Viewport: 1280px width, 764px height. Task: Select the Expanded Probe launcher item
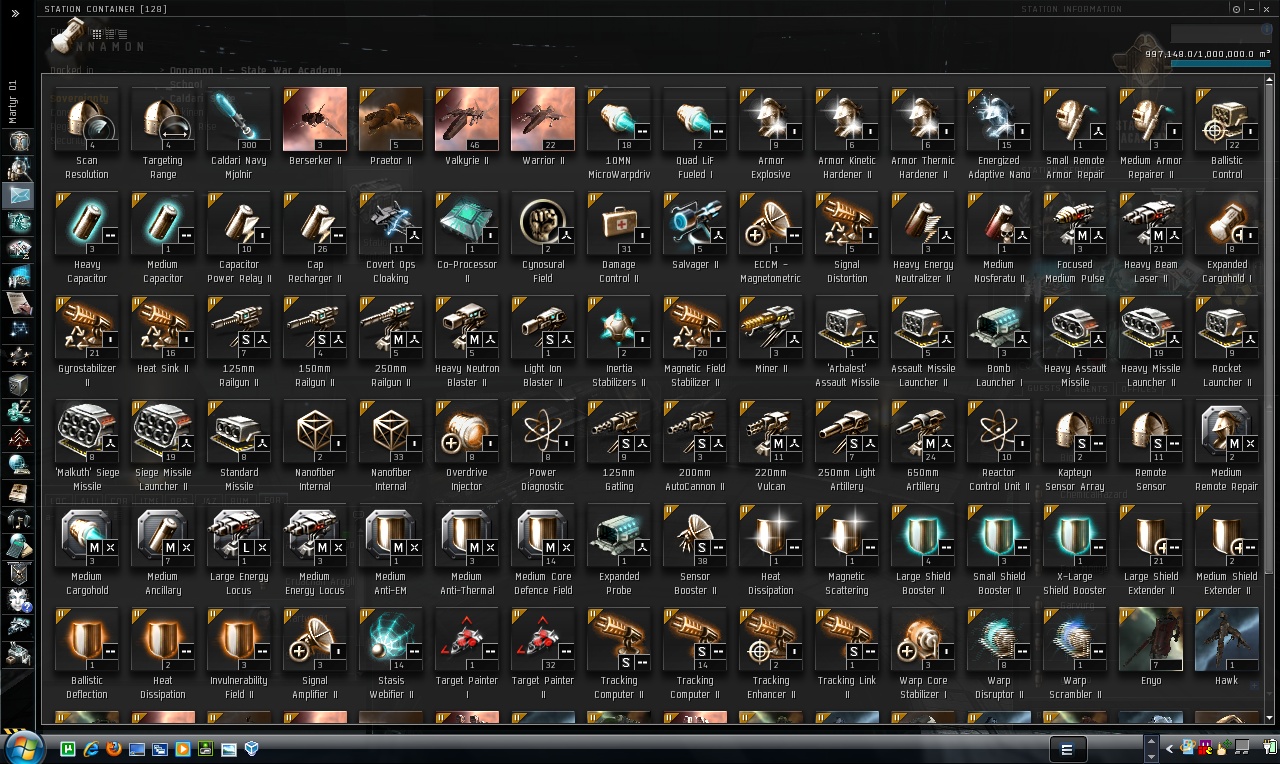[619, 535]
